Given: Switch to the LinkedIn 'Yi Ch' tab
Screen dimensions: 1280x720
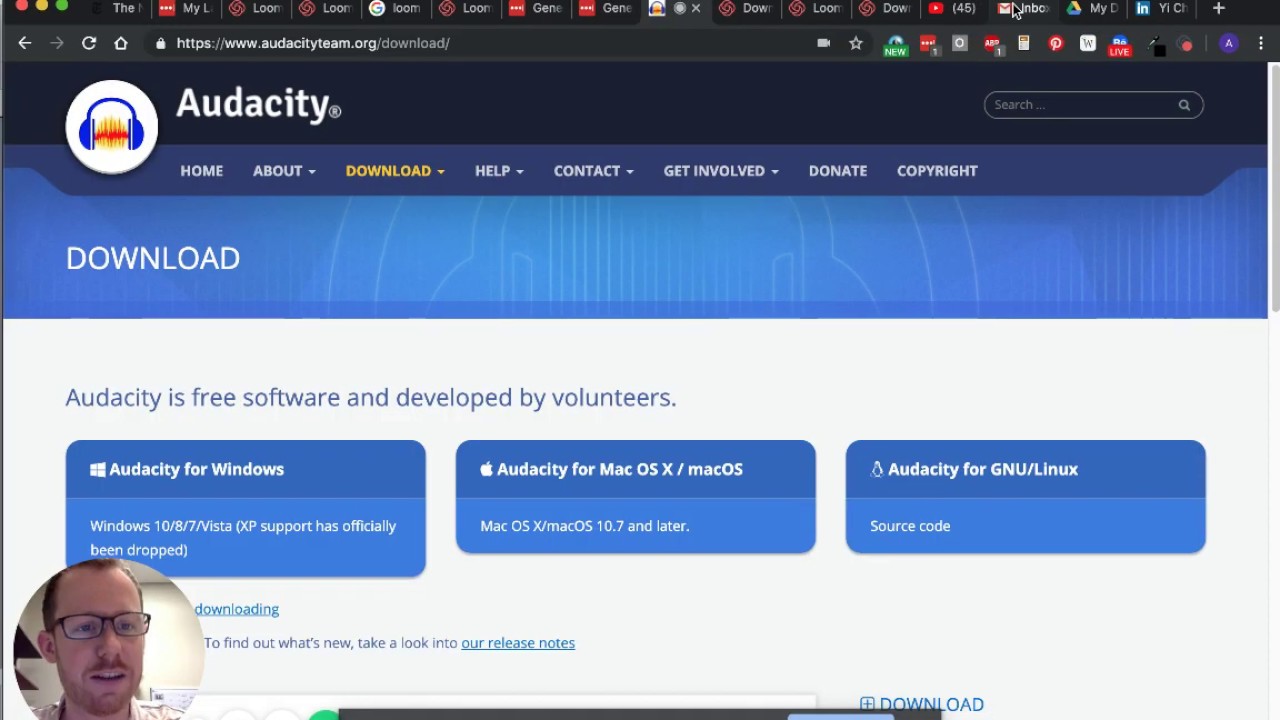Looking at the screenshot, I should point(1163,8).
